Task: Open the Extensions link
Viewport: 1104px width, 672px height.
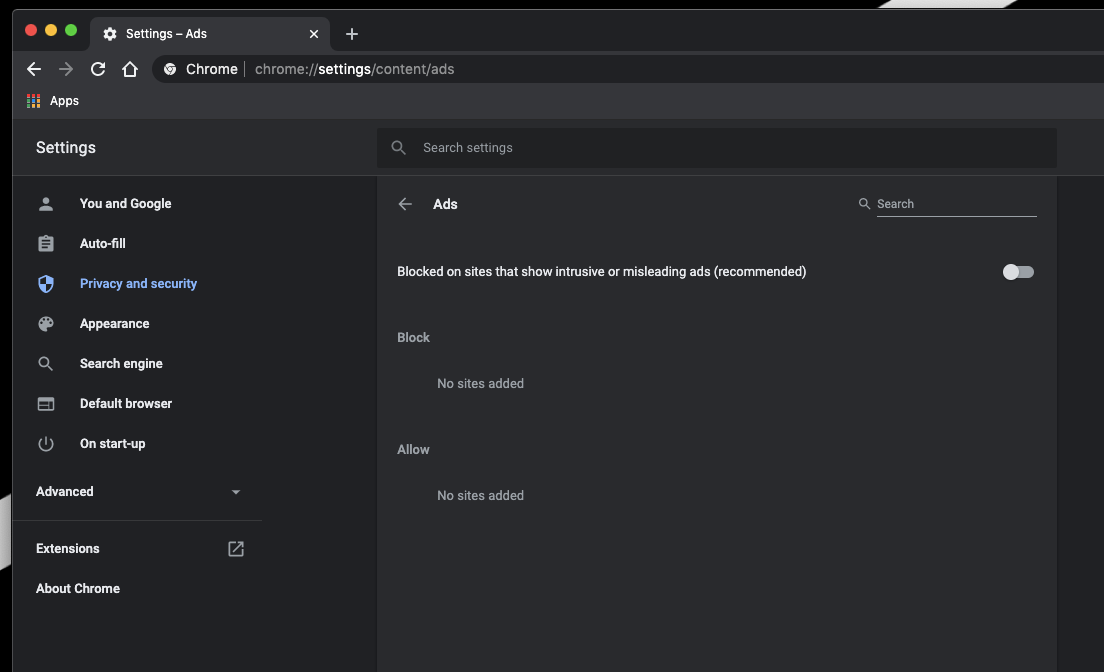Action: (68, 549)
